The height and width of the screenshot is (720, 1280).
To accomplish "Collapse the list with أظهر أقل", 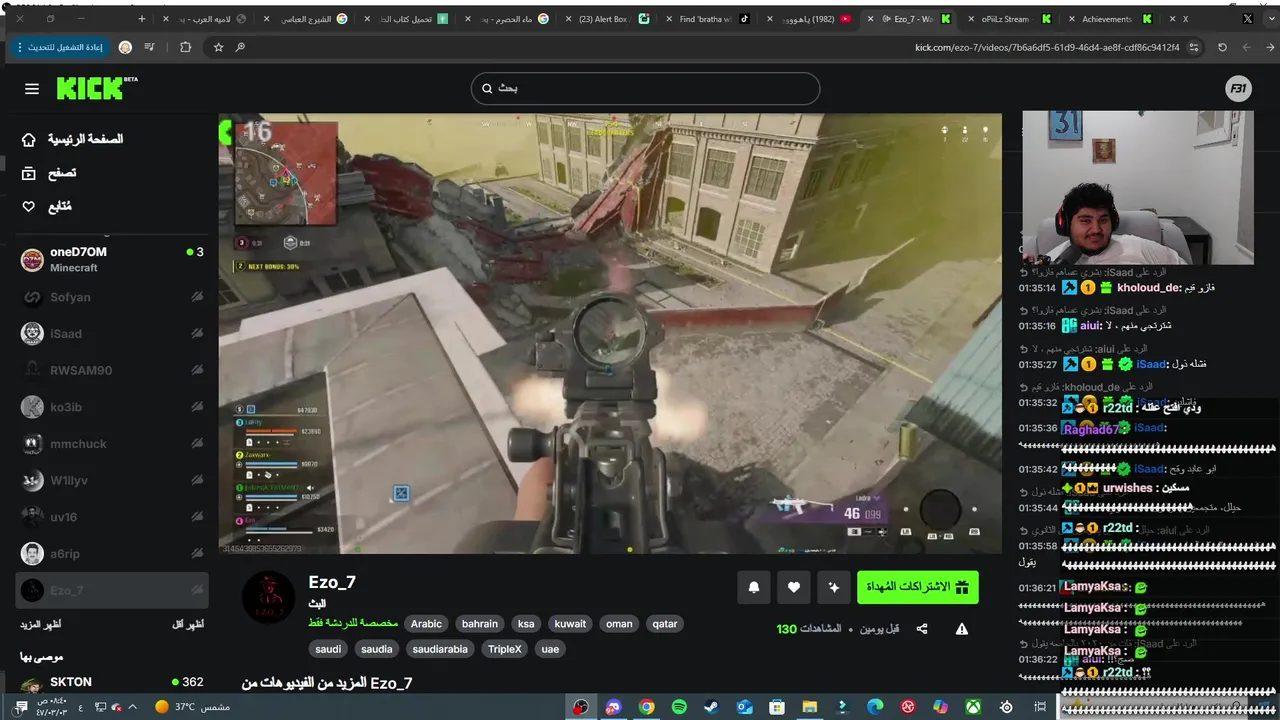I will click(188, 624).
